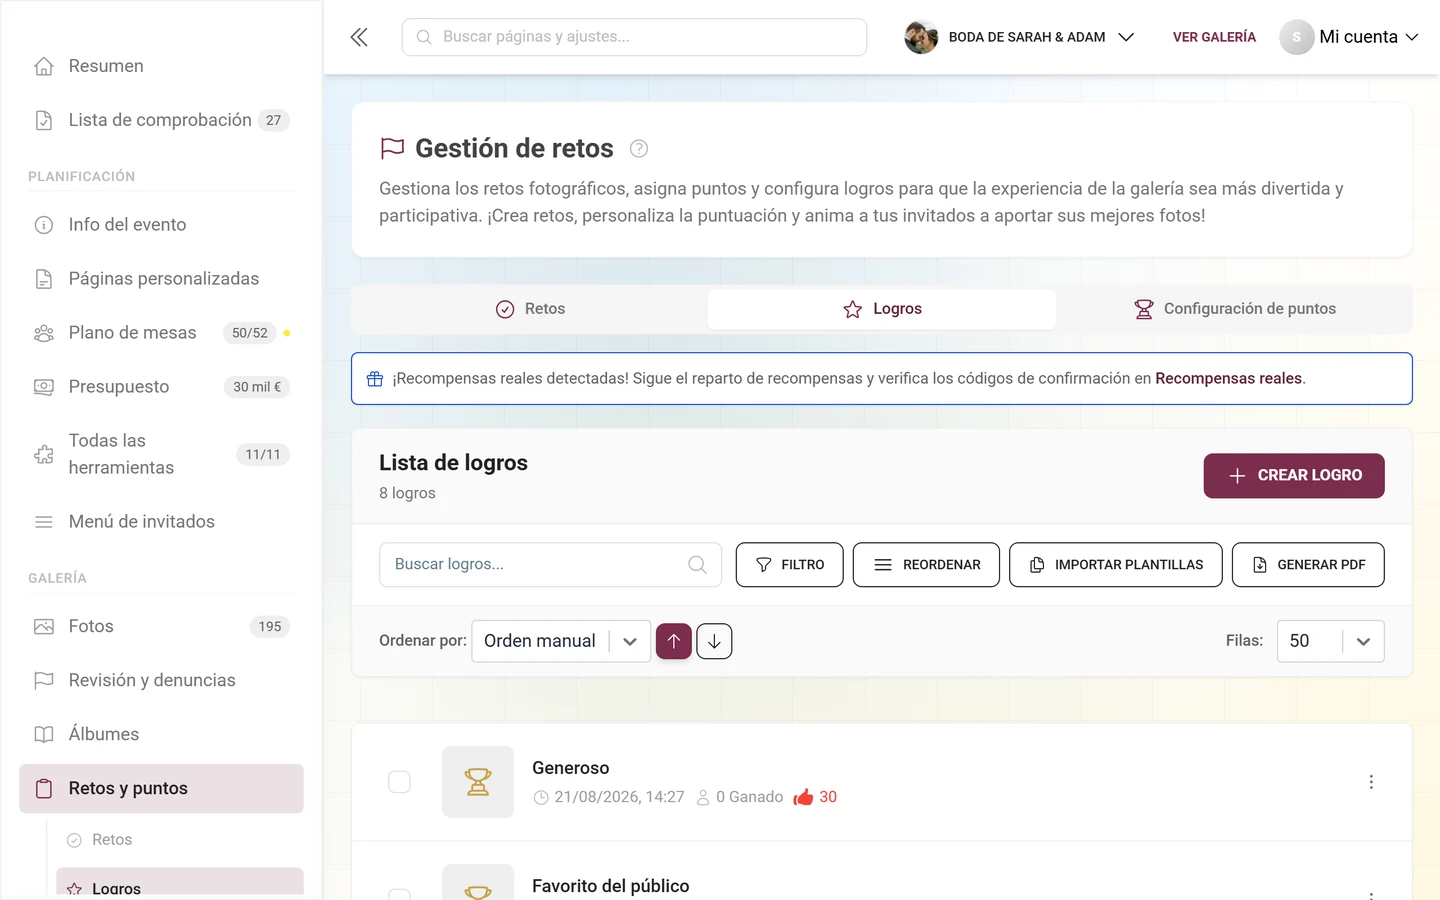The image size is (1440, 900).
Task: Follow the Recompensas reales link
Action: pos(1228,379)
